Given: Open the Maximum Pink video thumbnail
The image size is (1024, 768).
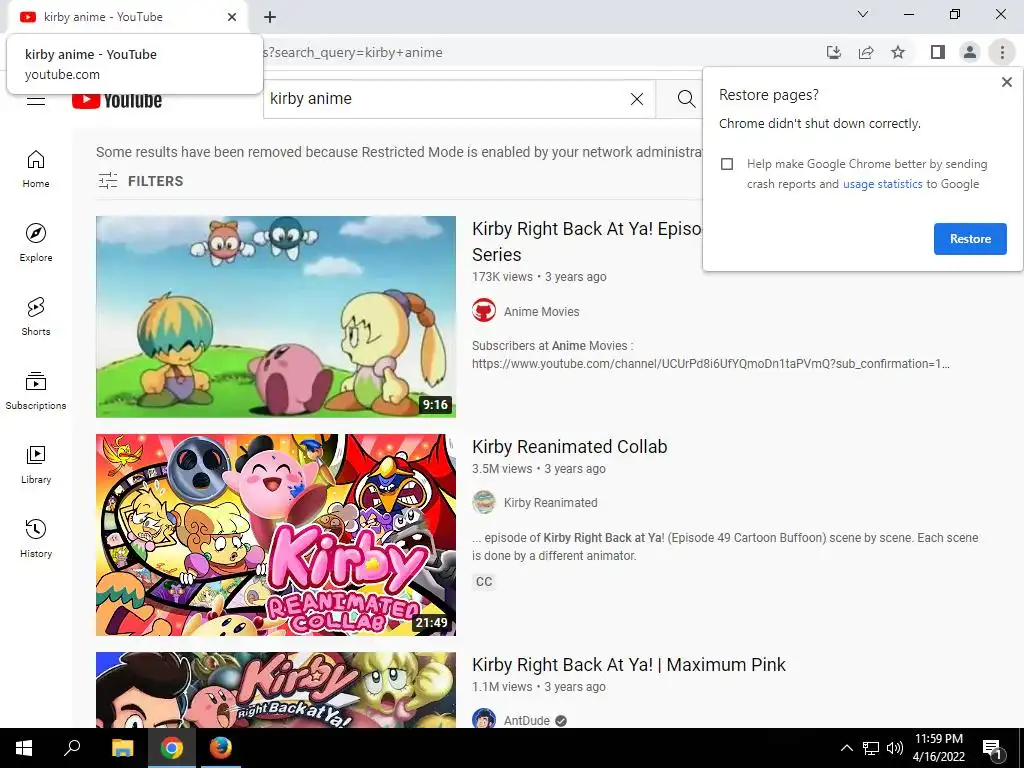Looking at the screenshot, I should pyautogui.click(x=276, y=690).
